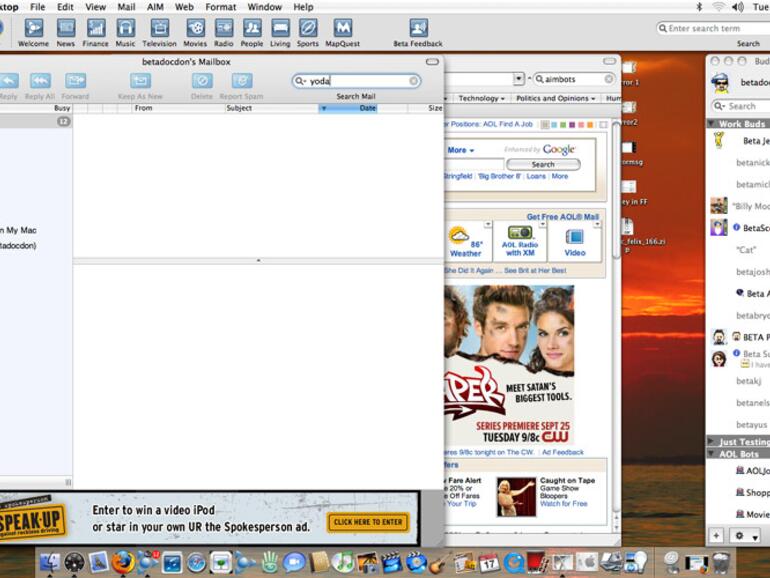
Task: Click the Enter search term field
Action: [x=715, y=28]
